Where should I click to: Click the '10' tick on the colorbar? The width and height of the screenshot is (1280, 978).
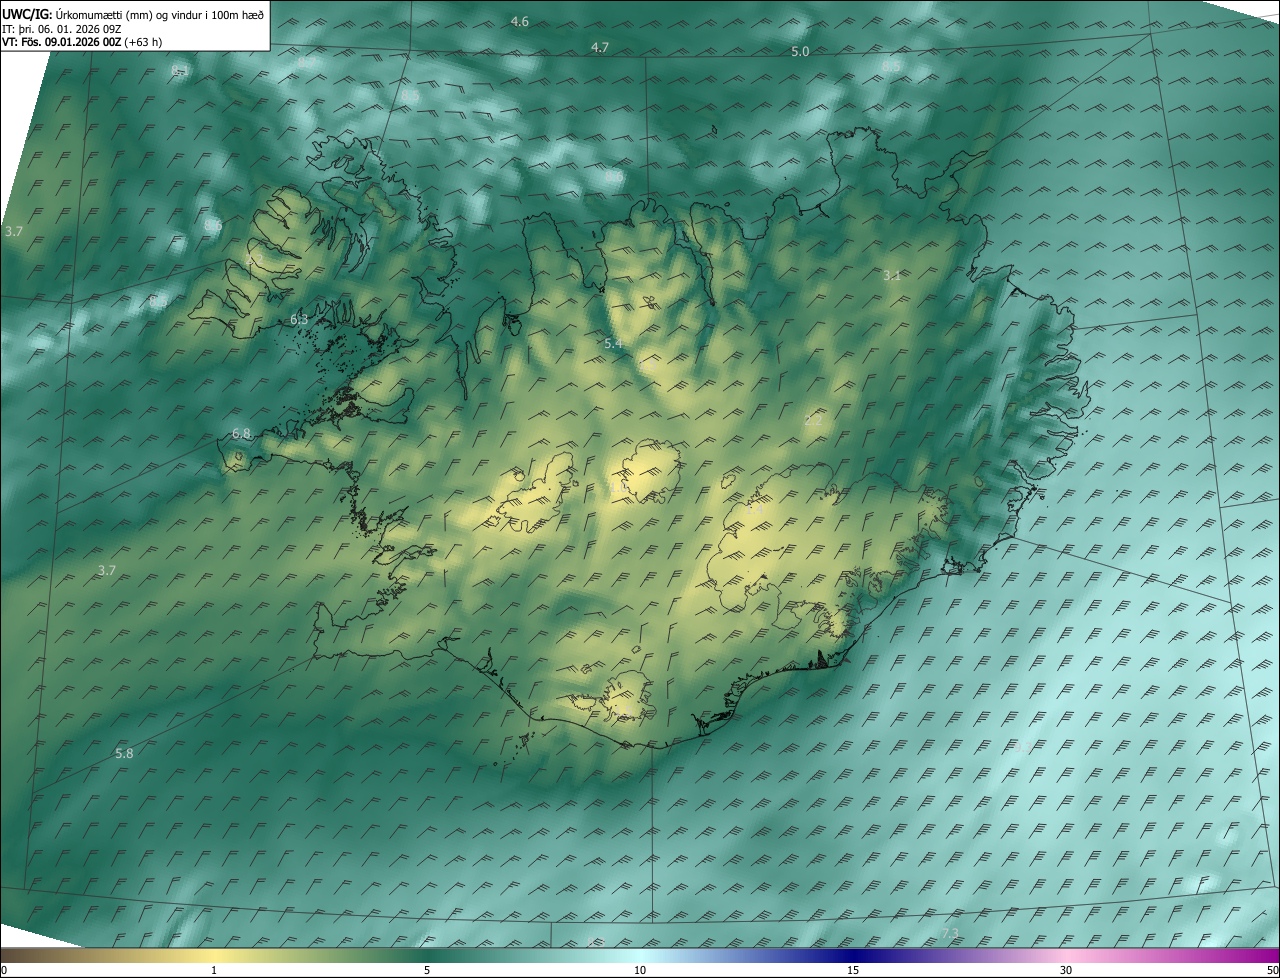click(640, 970)
